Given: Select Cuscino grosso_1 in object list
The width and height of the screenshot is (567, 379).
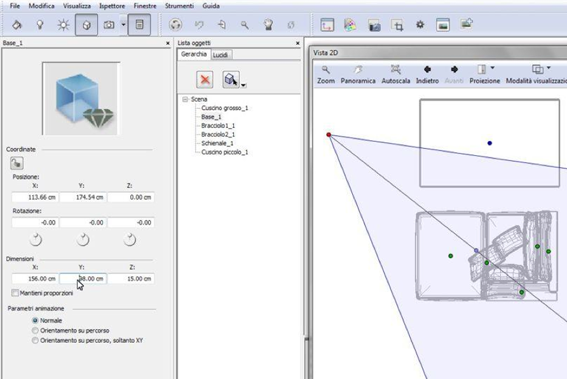Looking at the screenshot, I should pyautogui.click(x=225, y=108).
